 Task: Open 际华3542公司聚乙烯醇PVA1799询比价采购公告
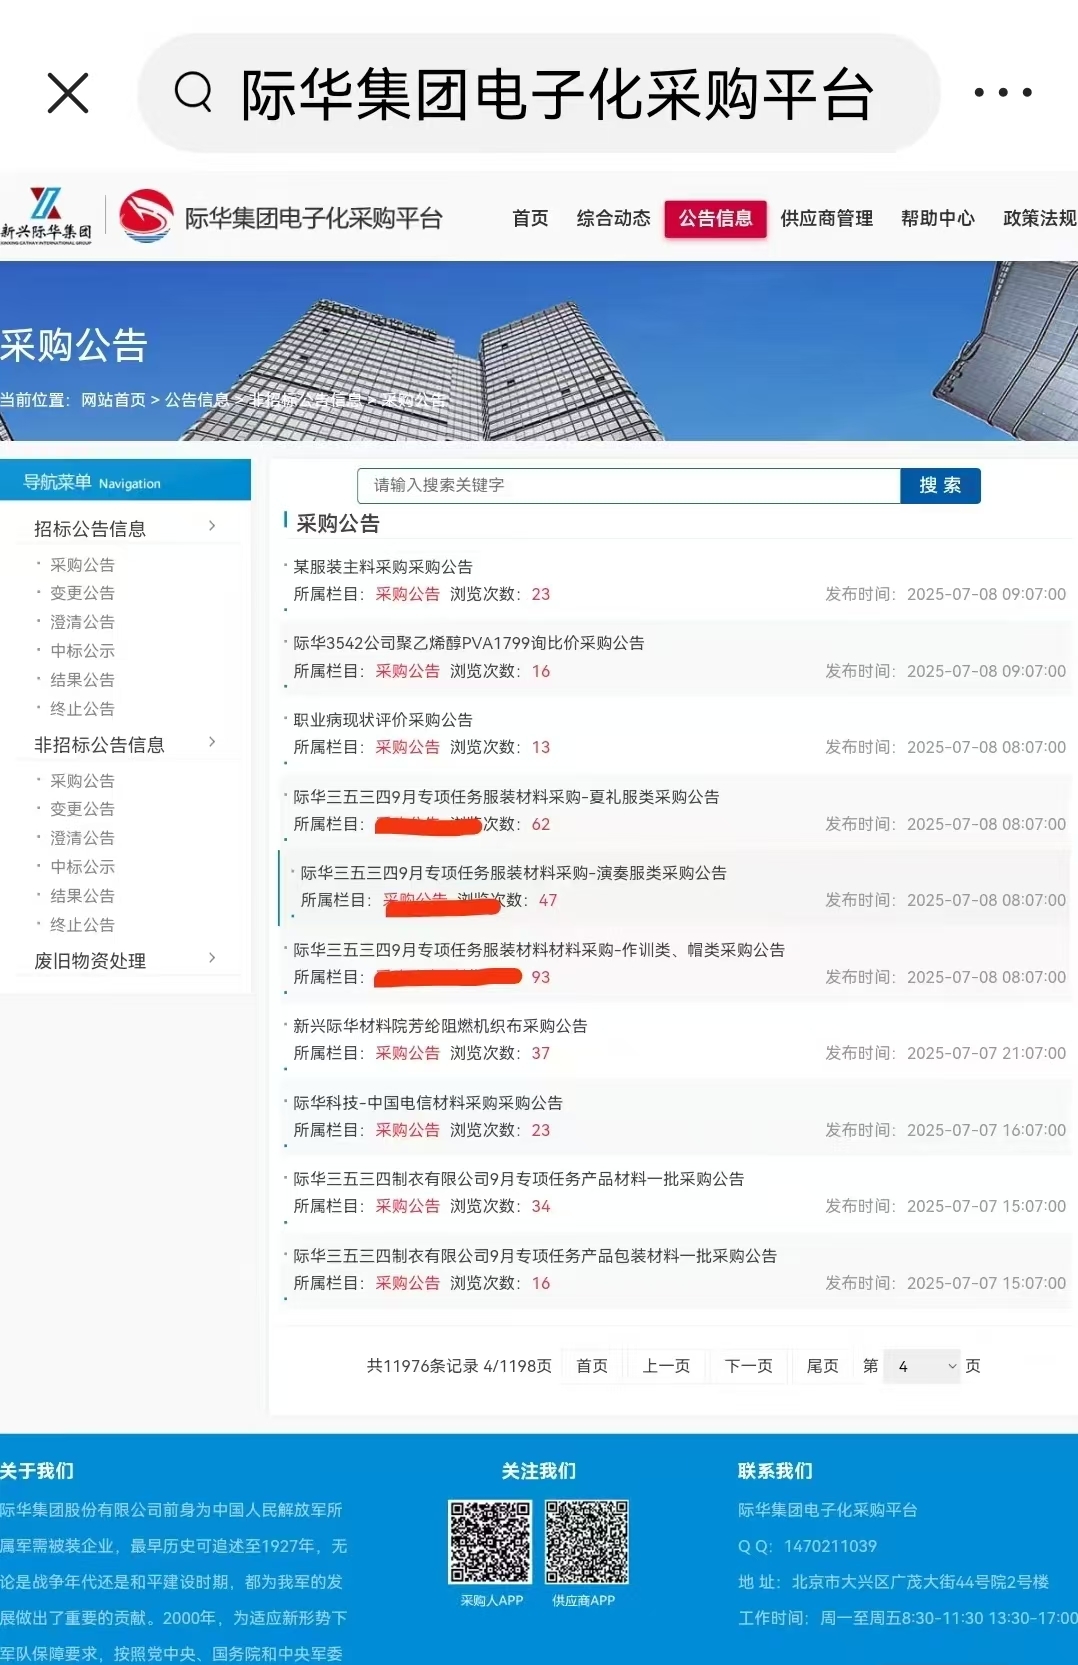[469, 643]
